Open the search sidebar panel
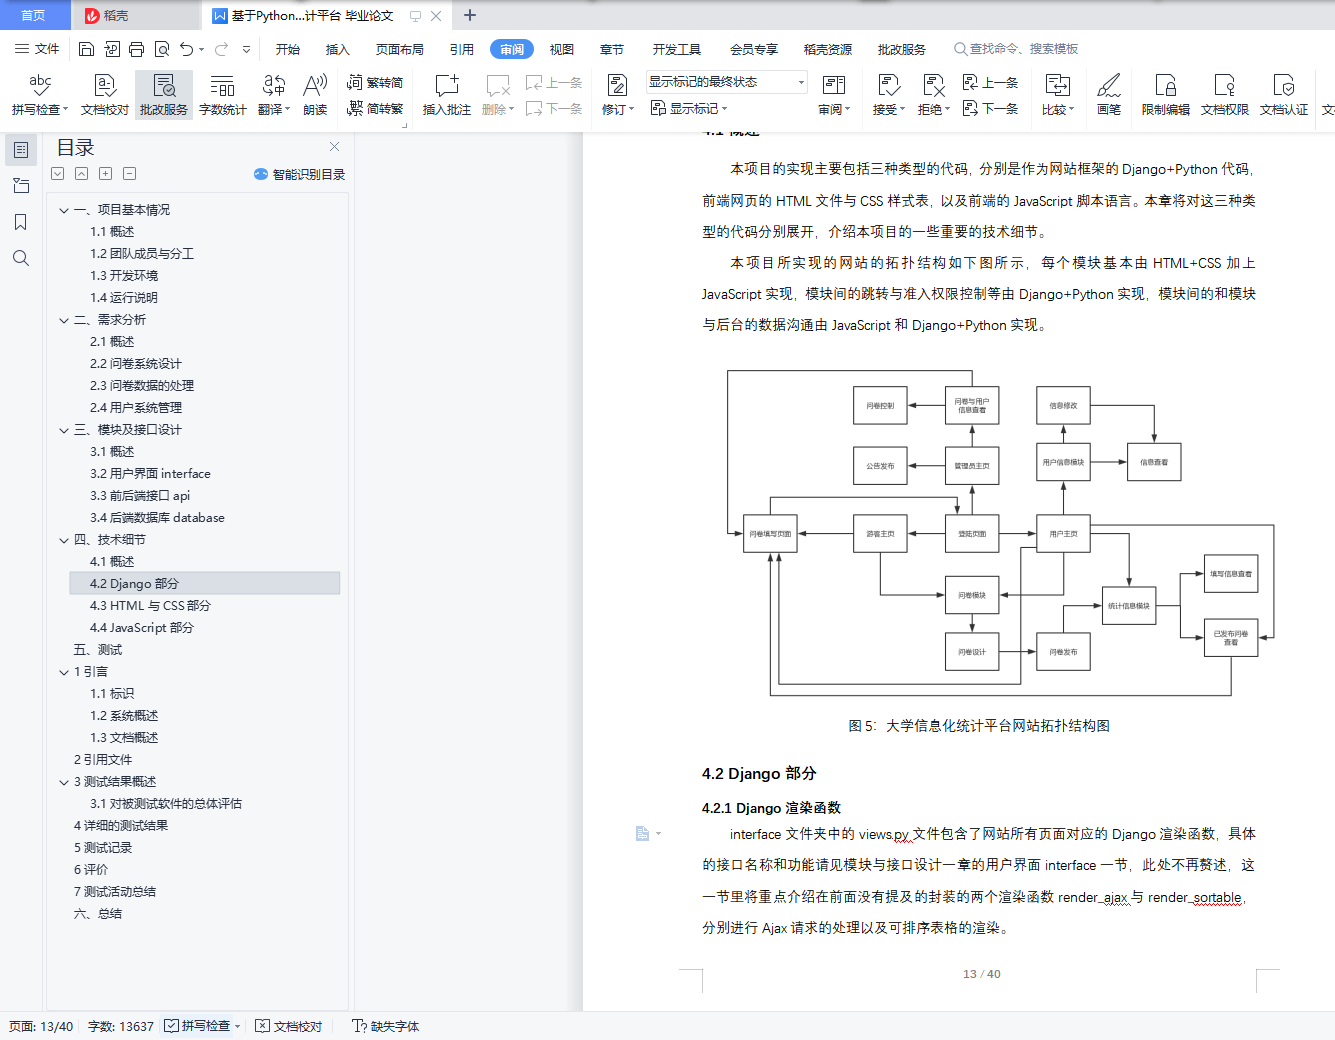Screen dimensions: 1335x1040 pyautogui.click(x=20, y=258)
